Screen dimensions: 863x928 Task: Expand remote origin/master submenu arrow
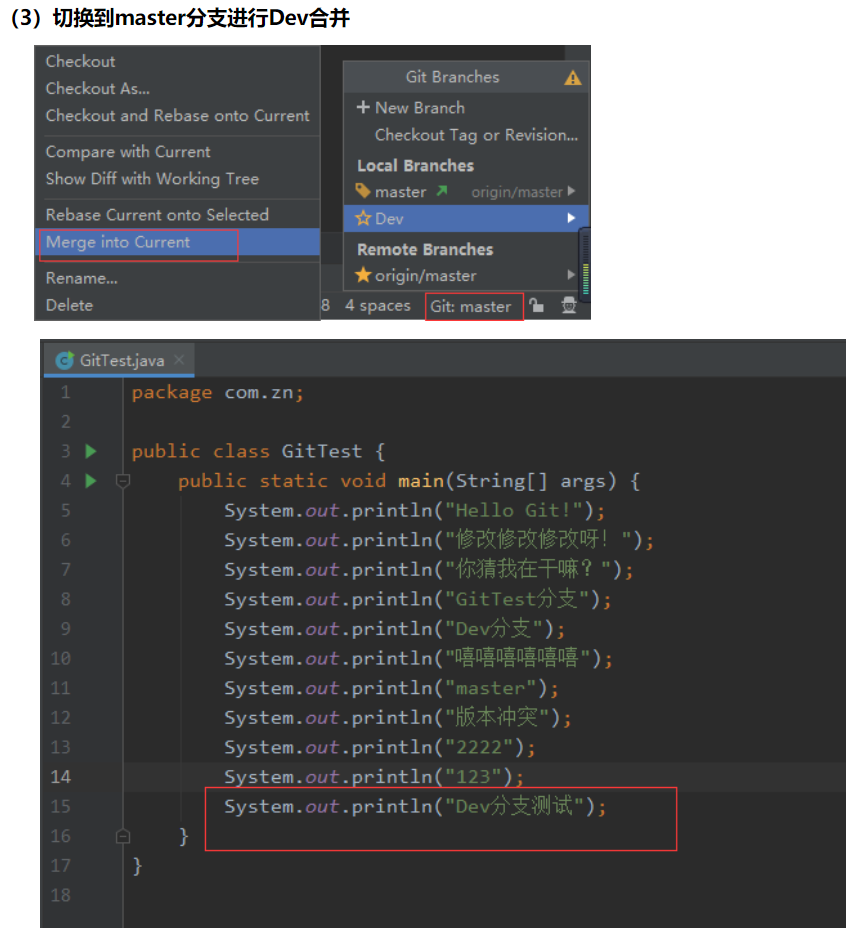571,275
